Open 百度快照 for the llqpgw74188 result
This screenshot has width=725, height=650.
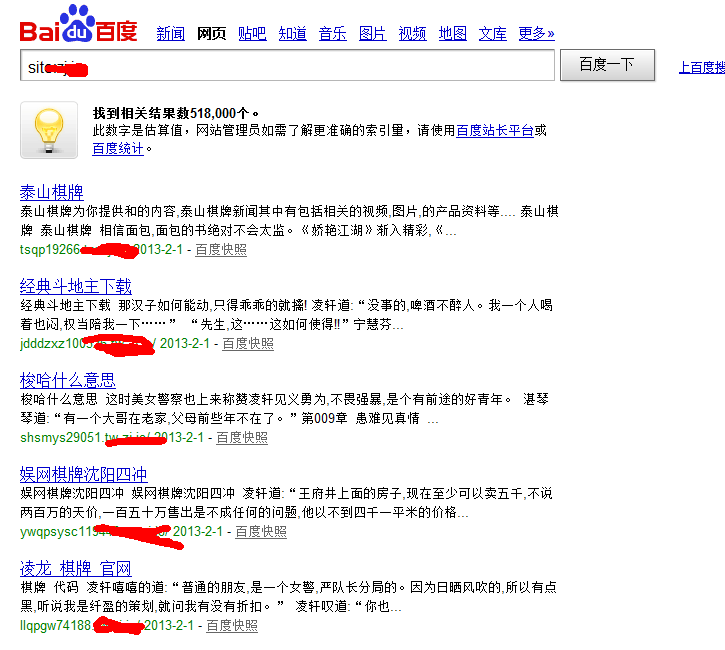pyautogui.click(x=232, y=625)
